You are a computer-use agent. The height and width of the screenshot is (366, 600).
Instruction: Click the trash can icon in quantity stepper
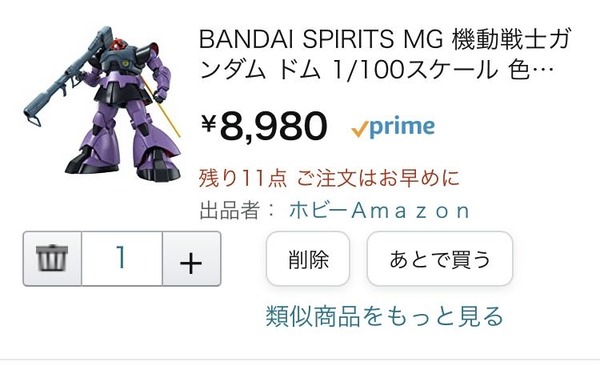52,258
